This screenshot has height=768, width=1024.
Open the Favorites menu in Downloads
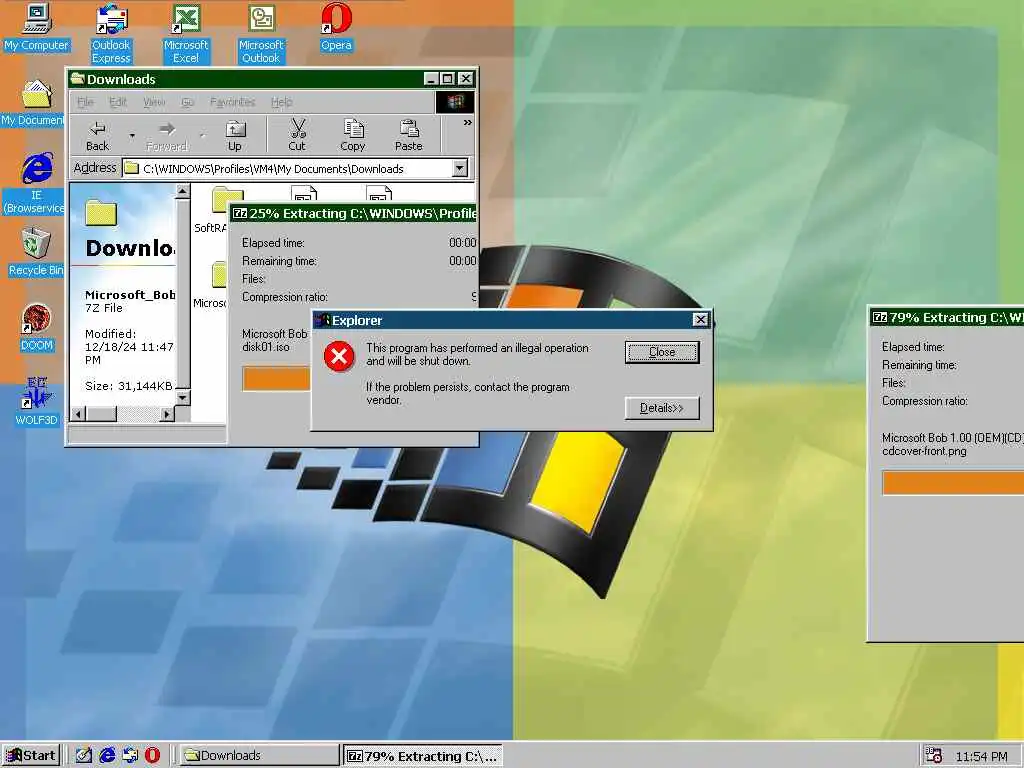click(232, 102)
